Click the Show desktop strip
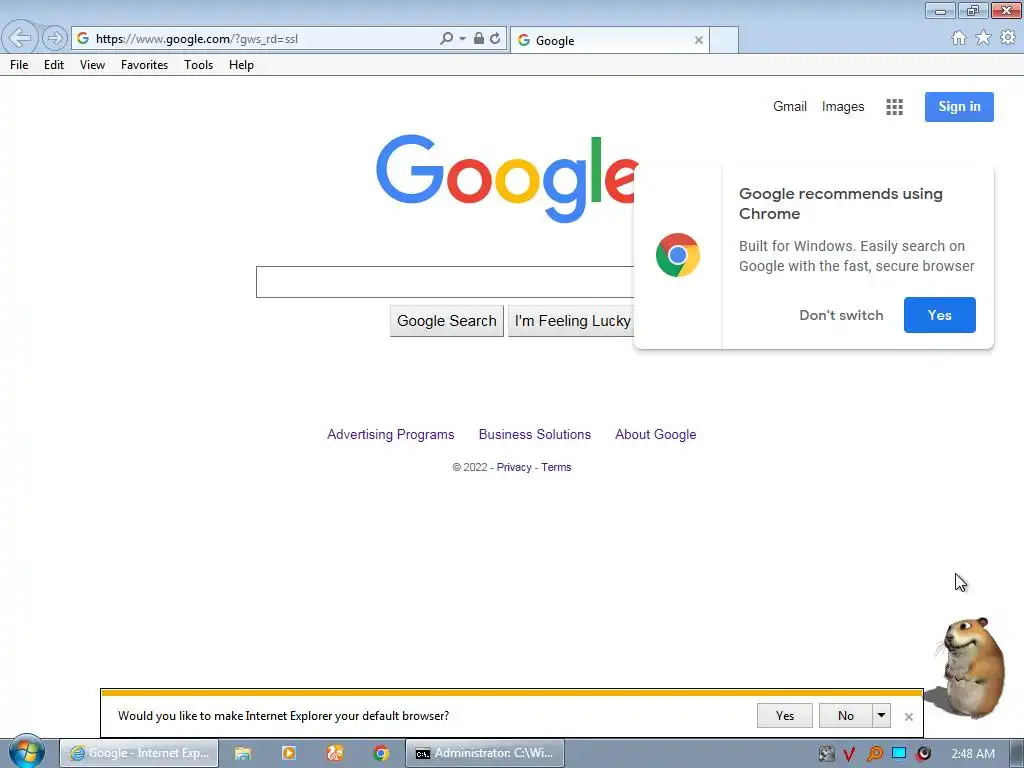The image size is (1024, 768). (1017, 754)
